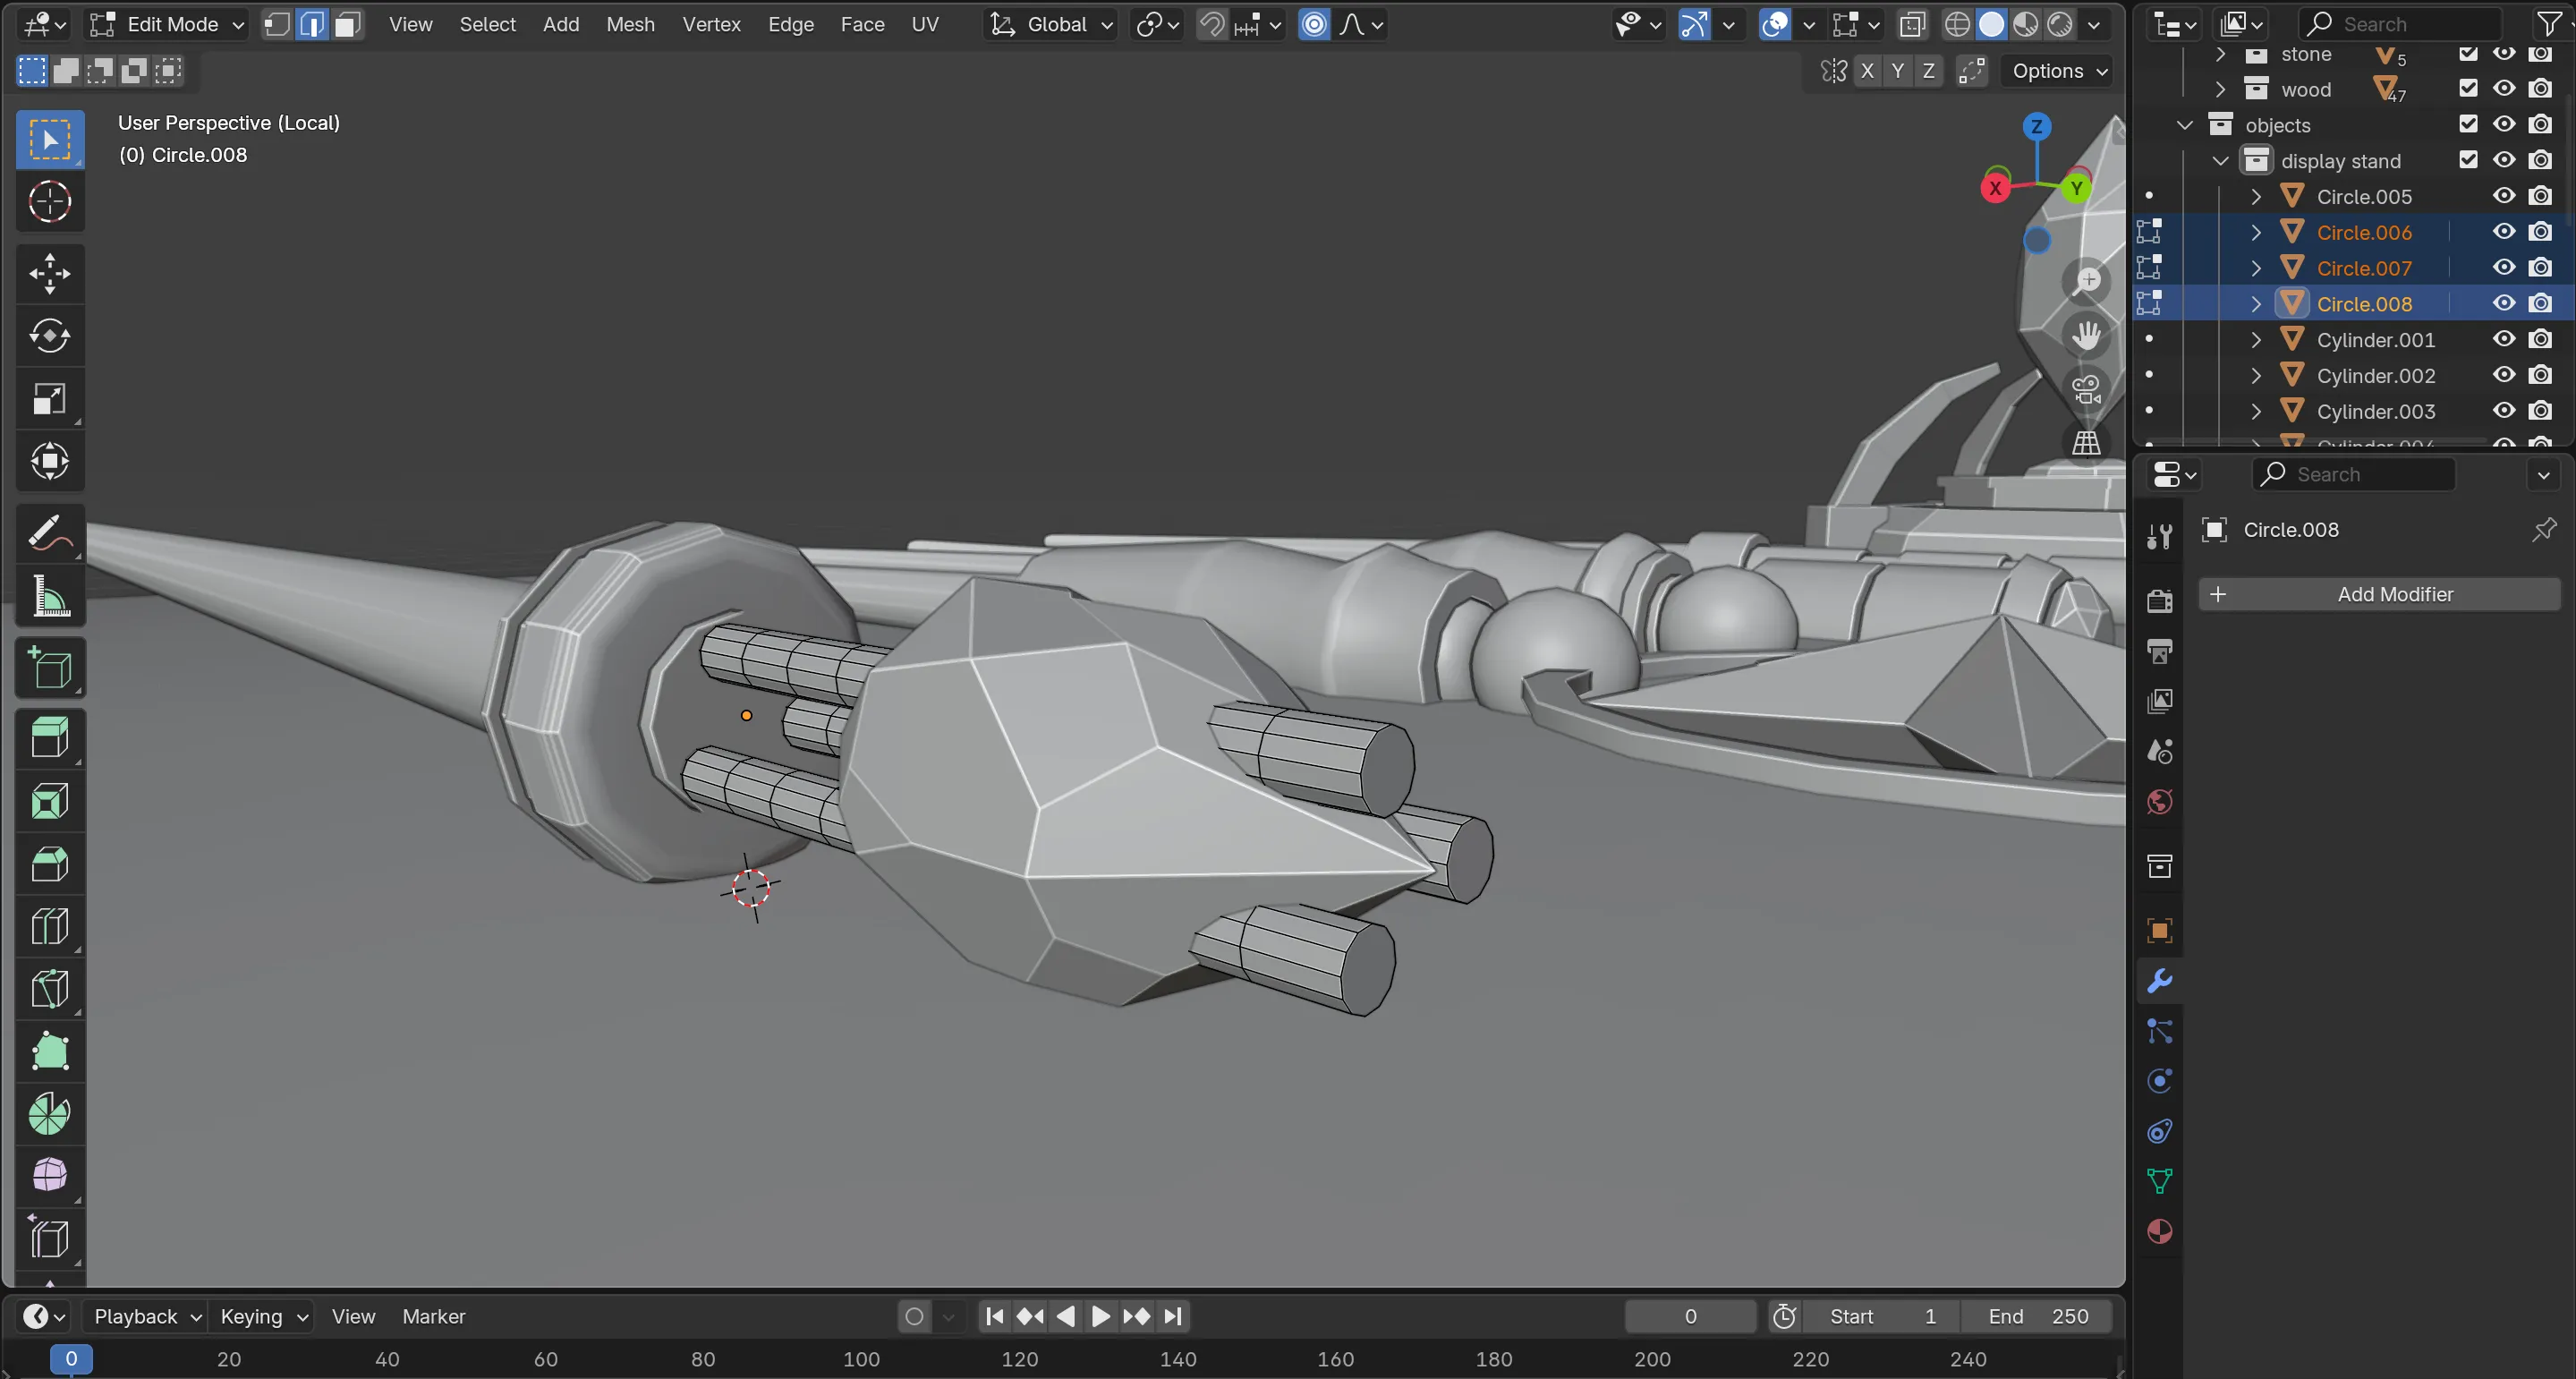Select the Scale tool
Screen dimensions: 2576x1379
pos(50,399)
